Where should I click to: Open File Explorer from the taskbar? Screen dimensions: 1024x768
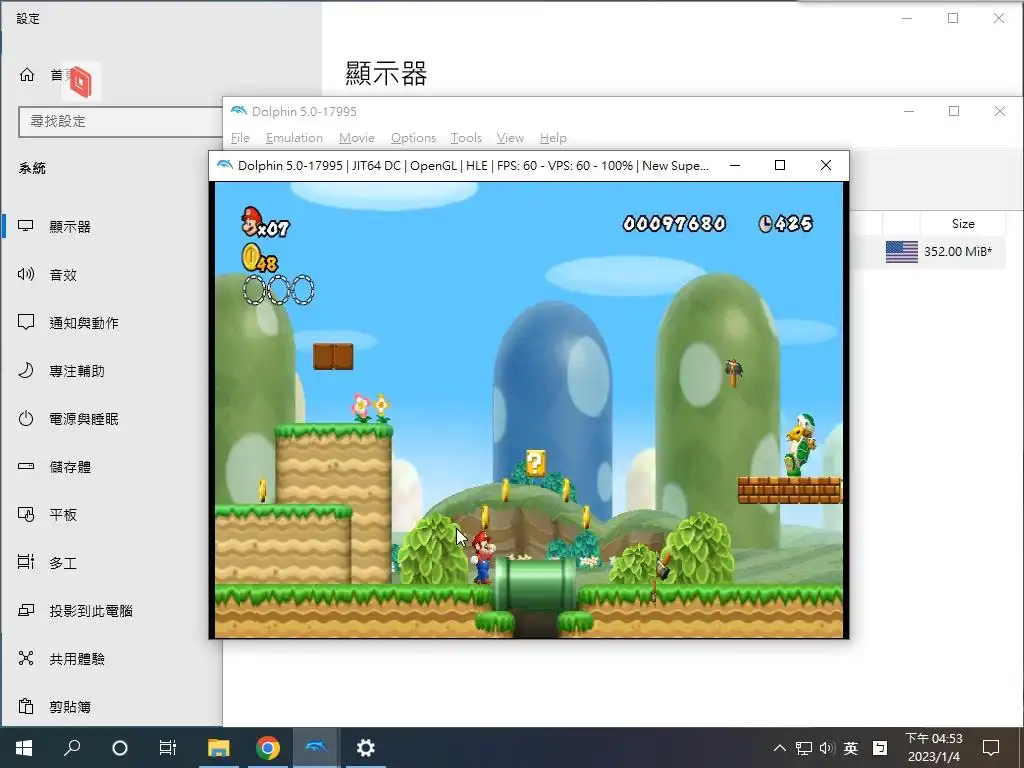pyautogui.click(x=219, y=748)
